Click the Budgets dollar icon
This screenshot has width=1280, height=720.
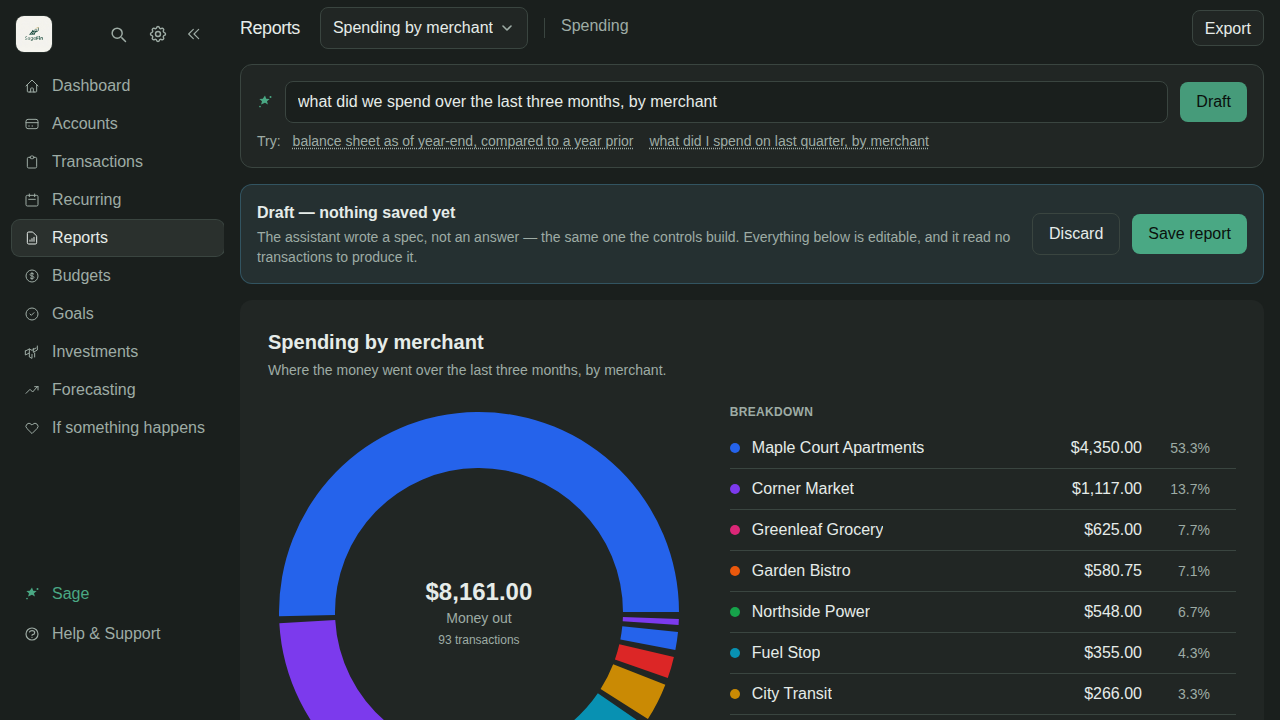point(32,276)
